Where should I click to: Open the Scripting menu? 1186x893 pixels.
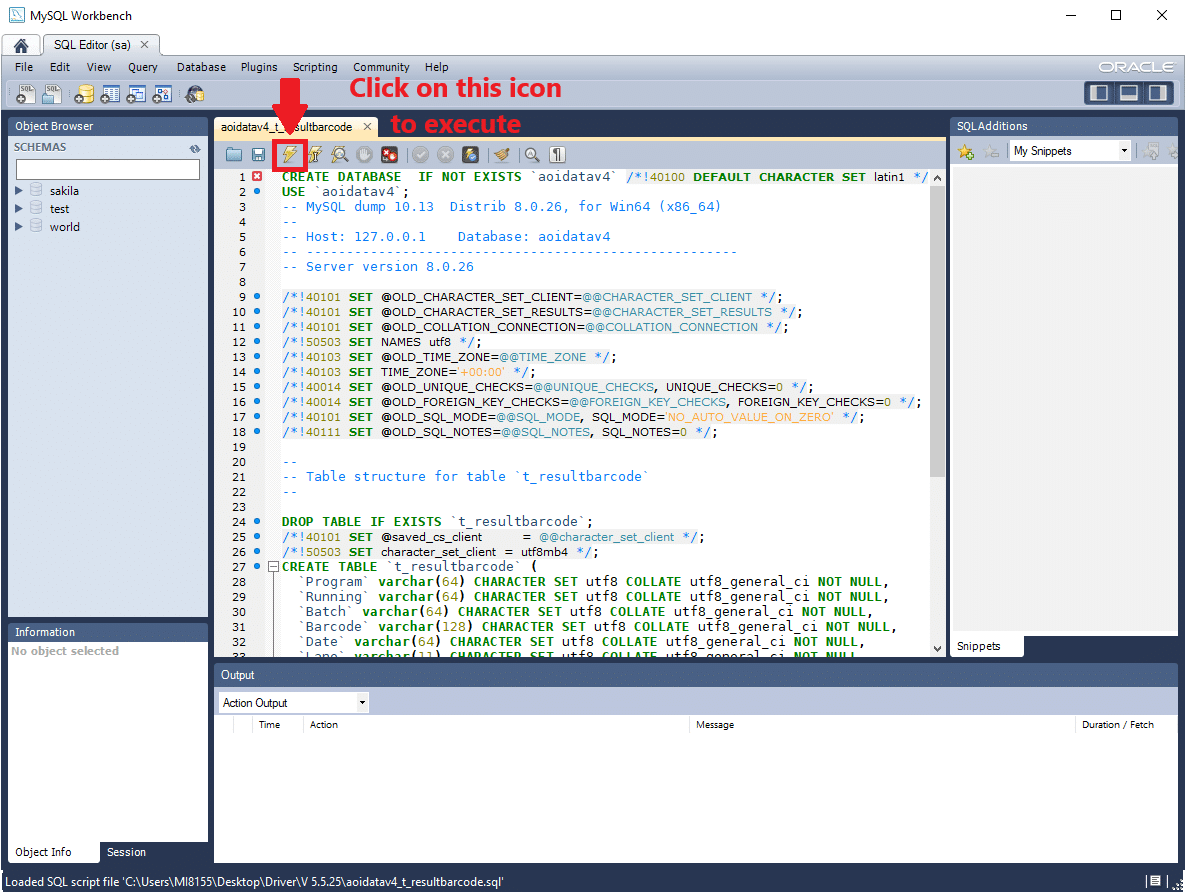(315, 67)
